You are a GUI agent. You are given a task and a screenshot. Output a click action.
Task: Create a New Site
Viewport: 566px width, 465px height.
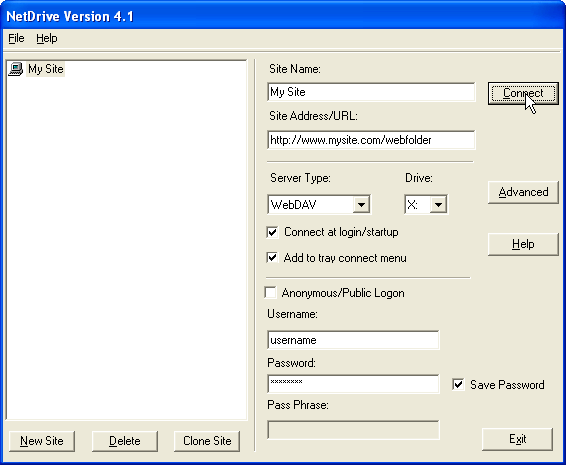tap(42, 441)
